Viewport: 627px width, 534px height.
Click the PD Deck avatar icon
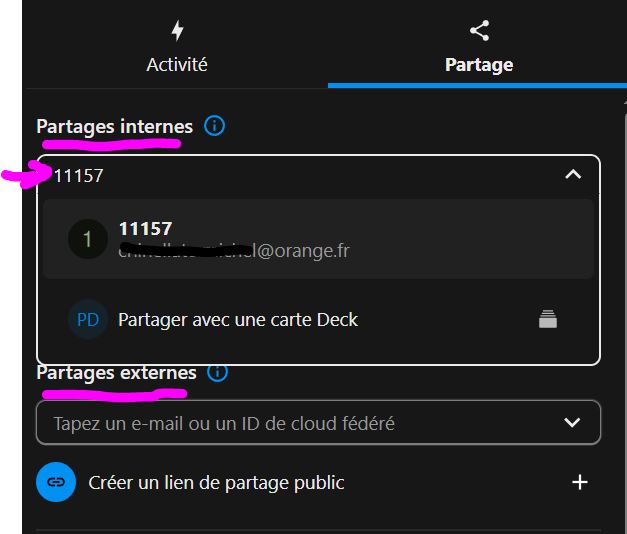(88, 320)
